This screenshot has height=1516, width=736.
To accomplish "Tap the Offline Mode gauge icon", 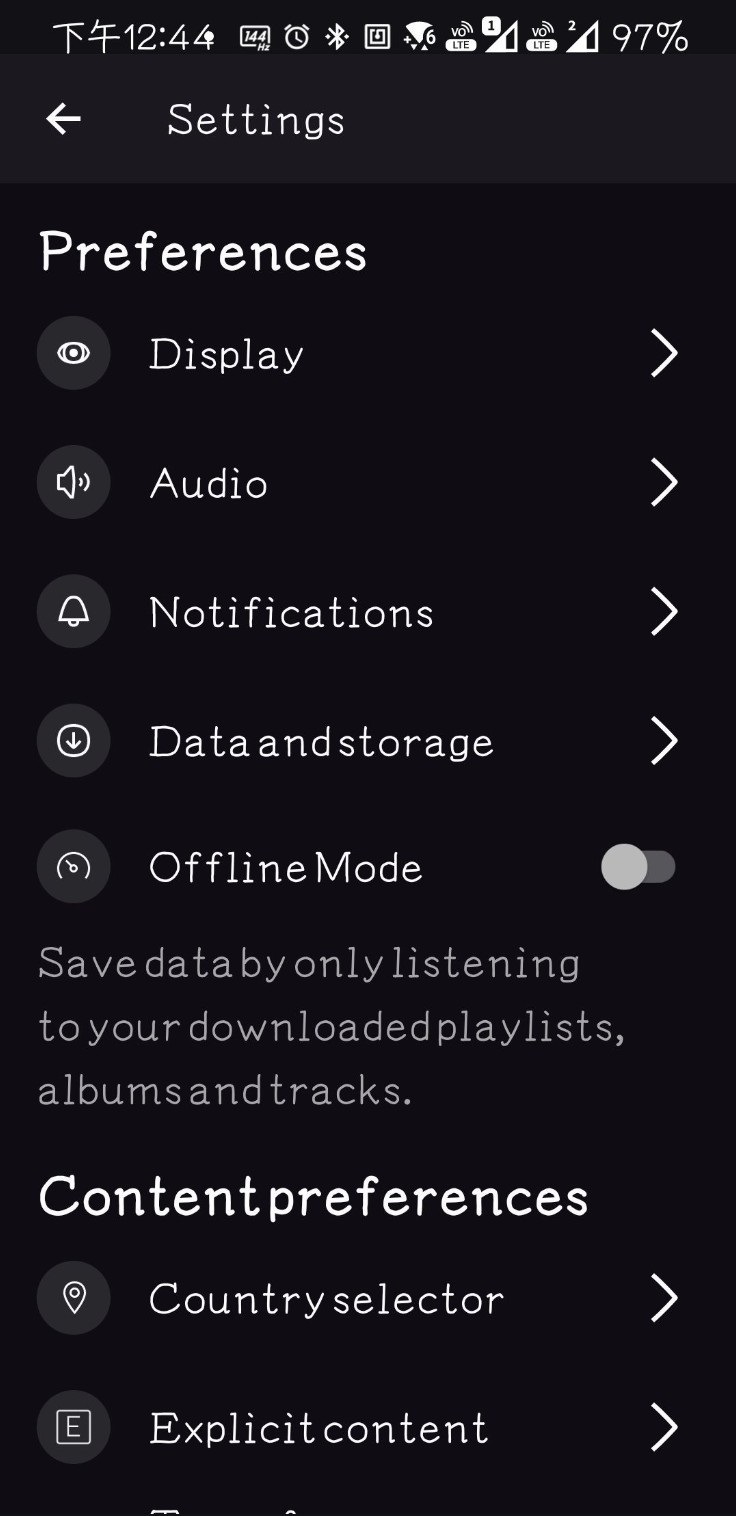I will pyautogui.click(x=73, y=867).
